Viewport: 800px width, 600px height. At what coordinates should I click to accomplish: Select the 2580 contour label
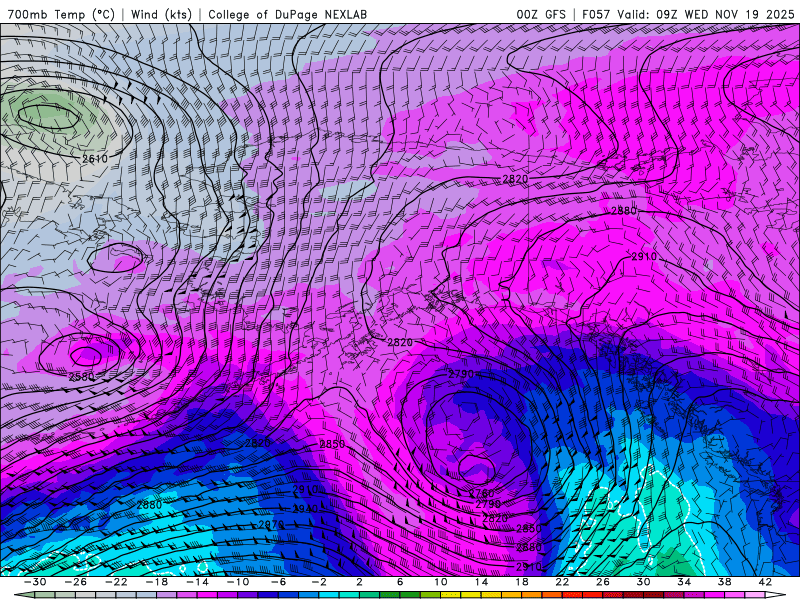pos(82,377)
